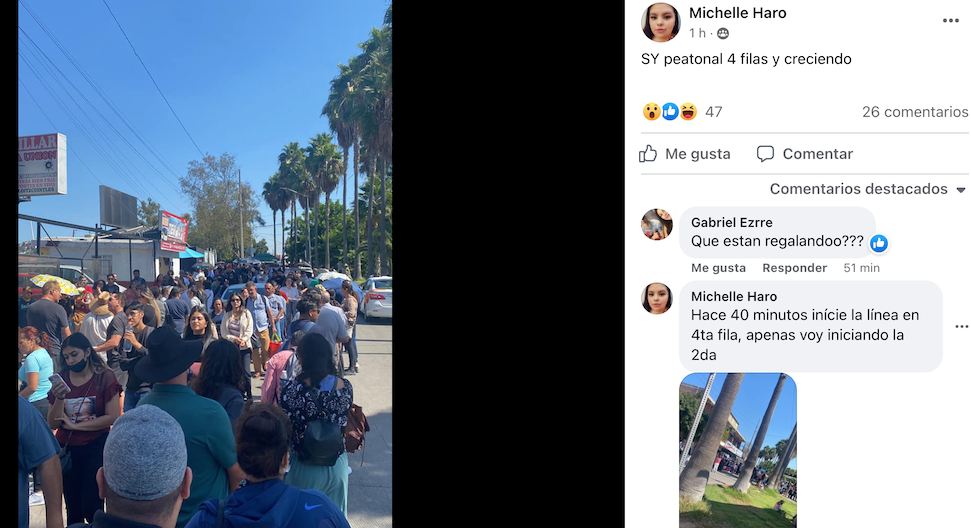Expand Comentarios destacados sorting dropdown

(x=867, y=189)
